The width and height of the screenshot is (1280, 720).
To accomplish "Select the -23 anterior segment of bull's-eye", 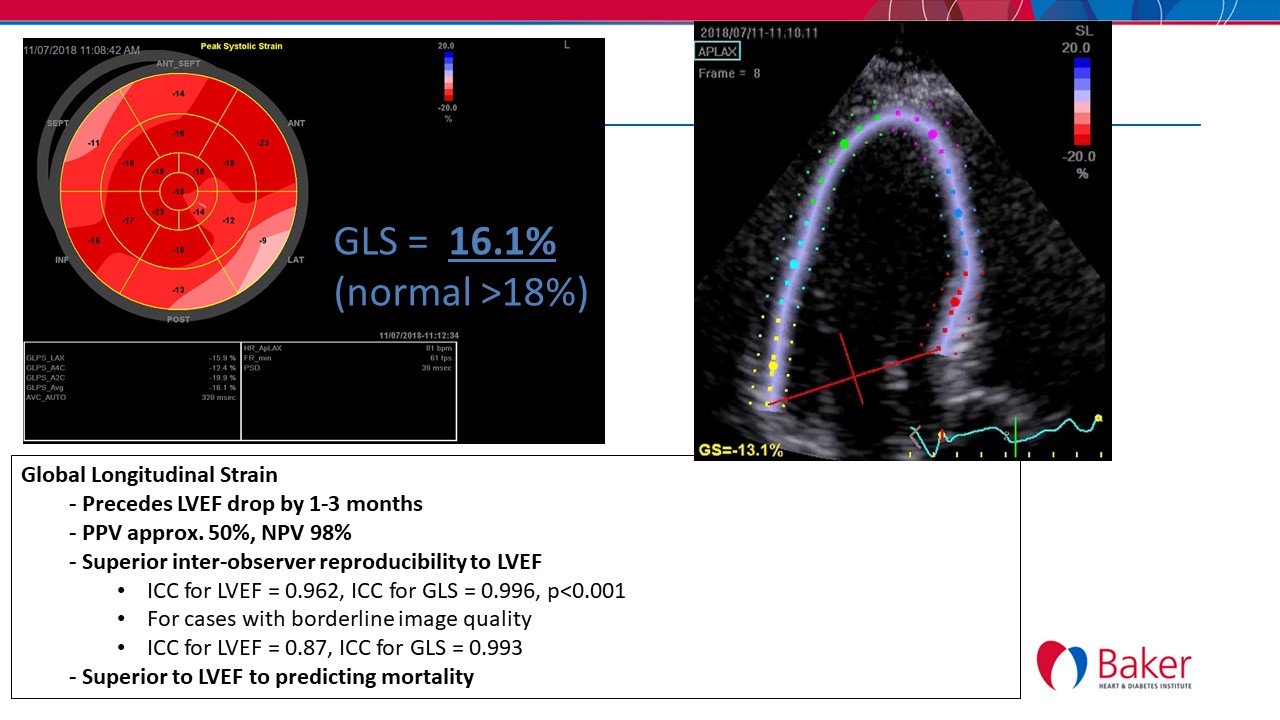I will pos(262,143).
